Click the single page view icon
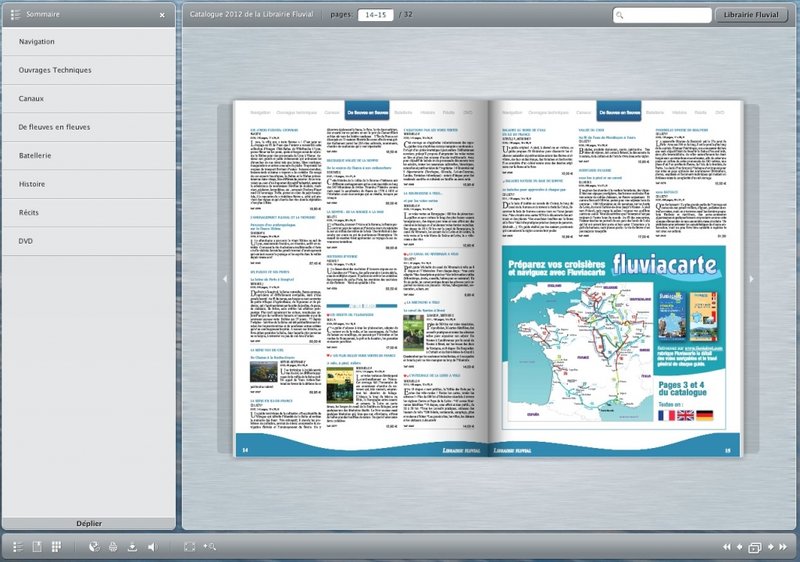The image size is (800, 562). point(37,547)
